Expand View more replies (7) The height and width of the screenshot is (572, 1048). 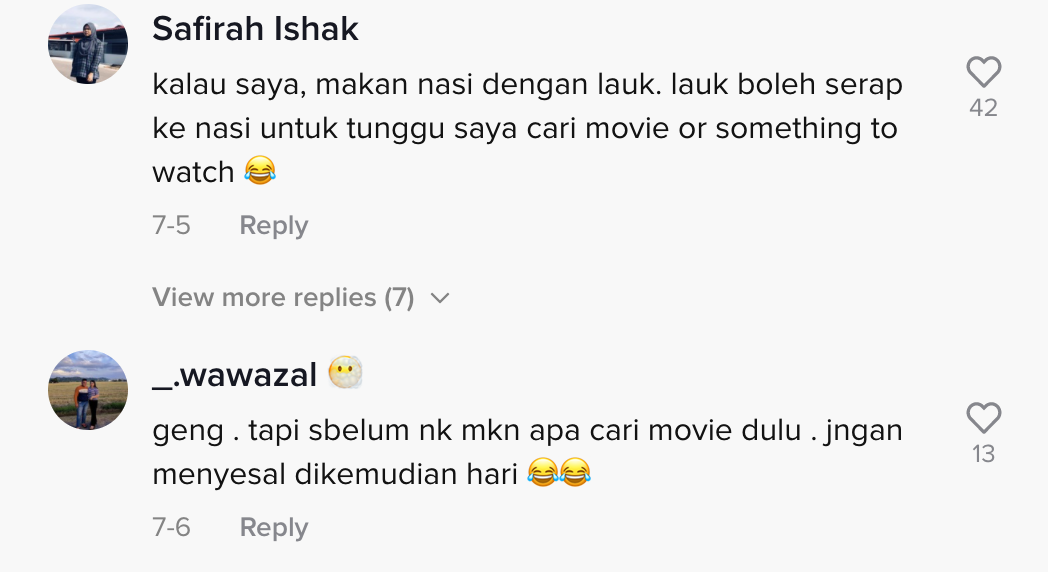click(282, 297)
